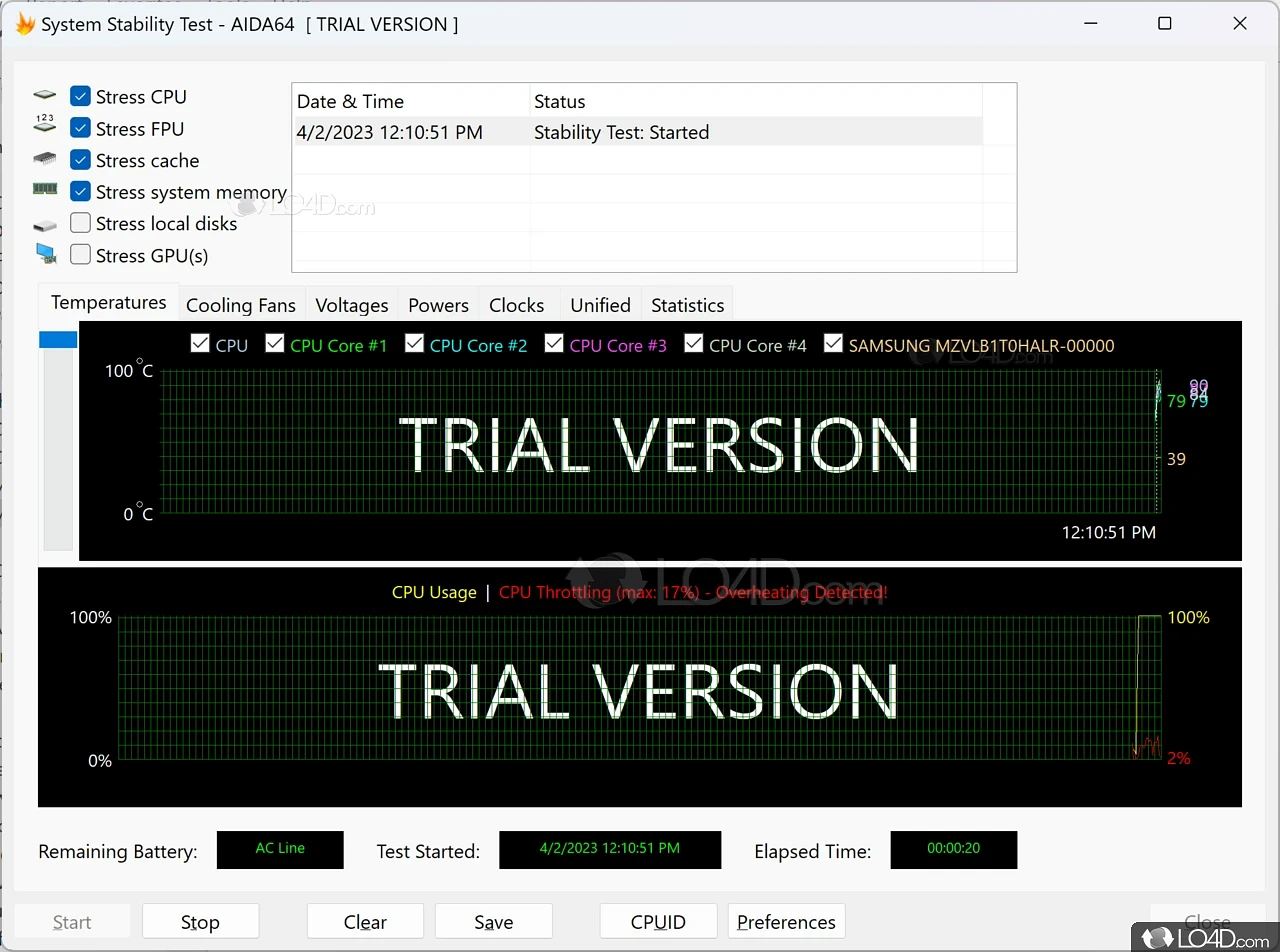Image resolution: width=1280 pixels, height=952 pixels.
Task: Switch to the Powers tab
Action: tap(438, 305)
